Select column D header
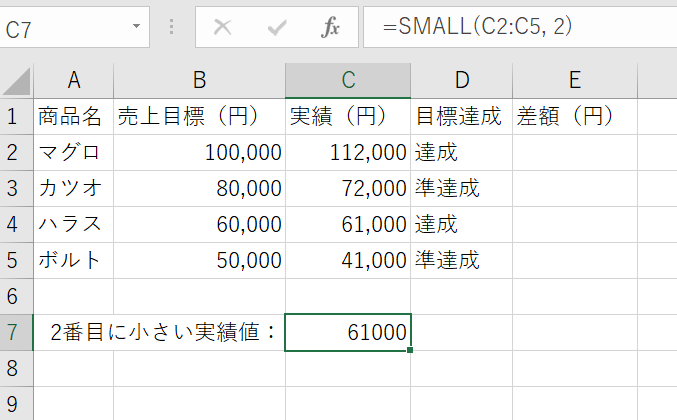The height and width of the screenshot is (420, 677). [460, 81]
